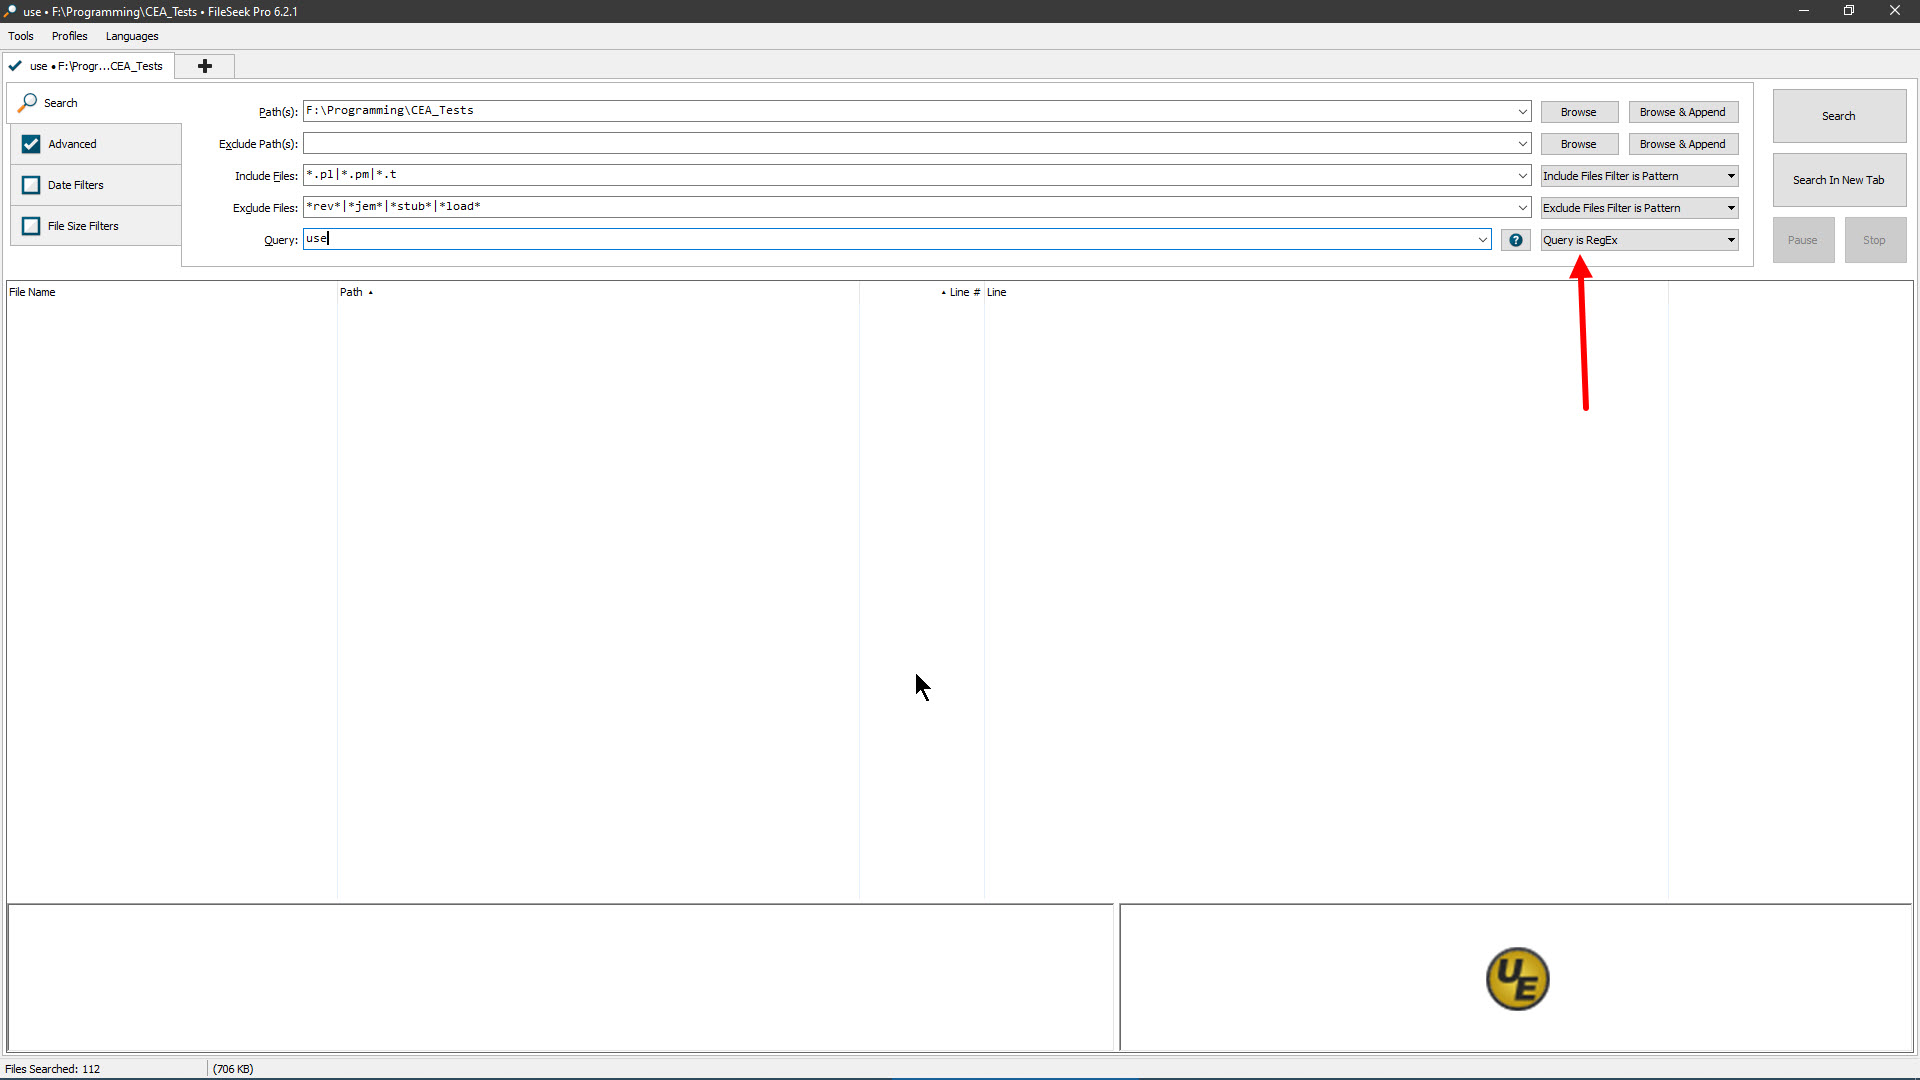The width and height of the screenshot is (1920, 1080).
Task: Enable the File Size Filters checkbox
Action: [x=31, y=226]
